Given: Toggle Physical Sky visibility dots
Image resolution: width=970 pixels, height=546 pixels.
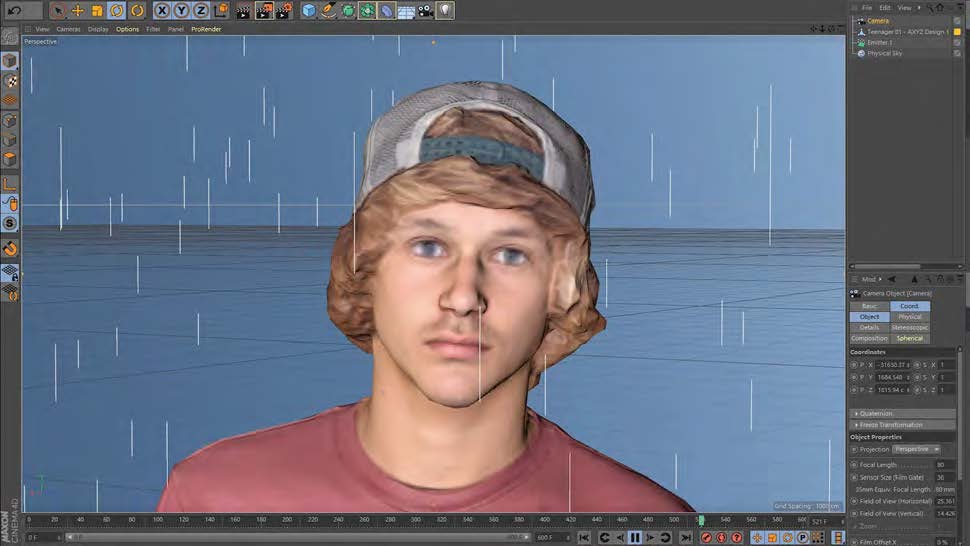Looking at the screenshot, I should 957,54.
